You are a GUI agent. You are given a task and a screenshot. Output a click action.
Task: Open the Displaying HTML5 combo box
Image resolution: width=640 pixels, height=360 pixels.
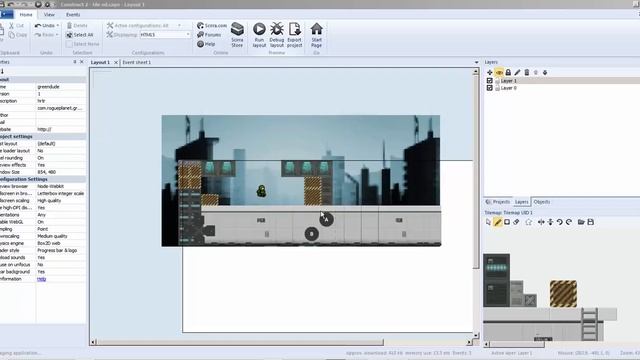(x=165, y=35)
